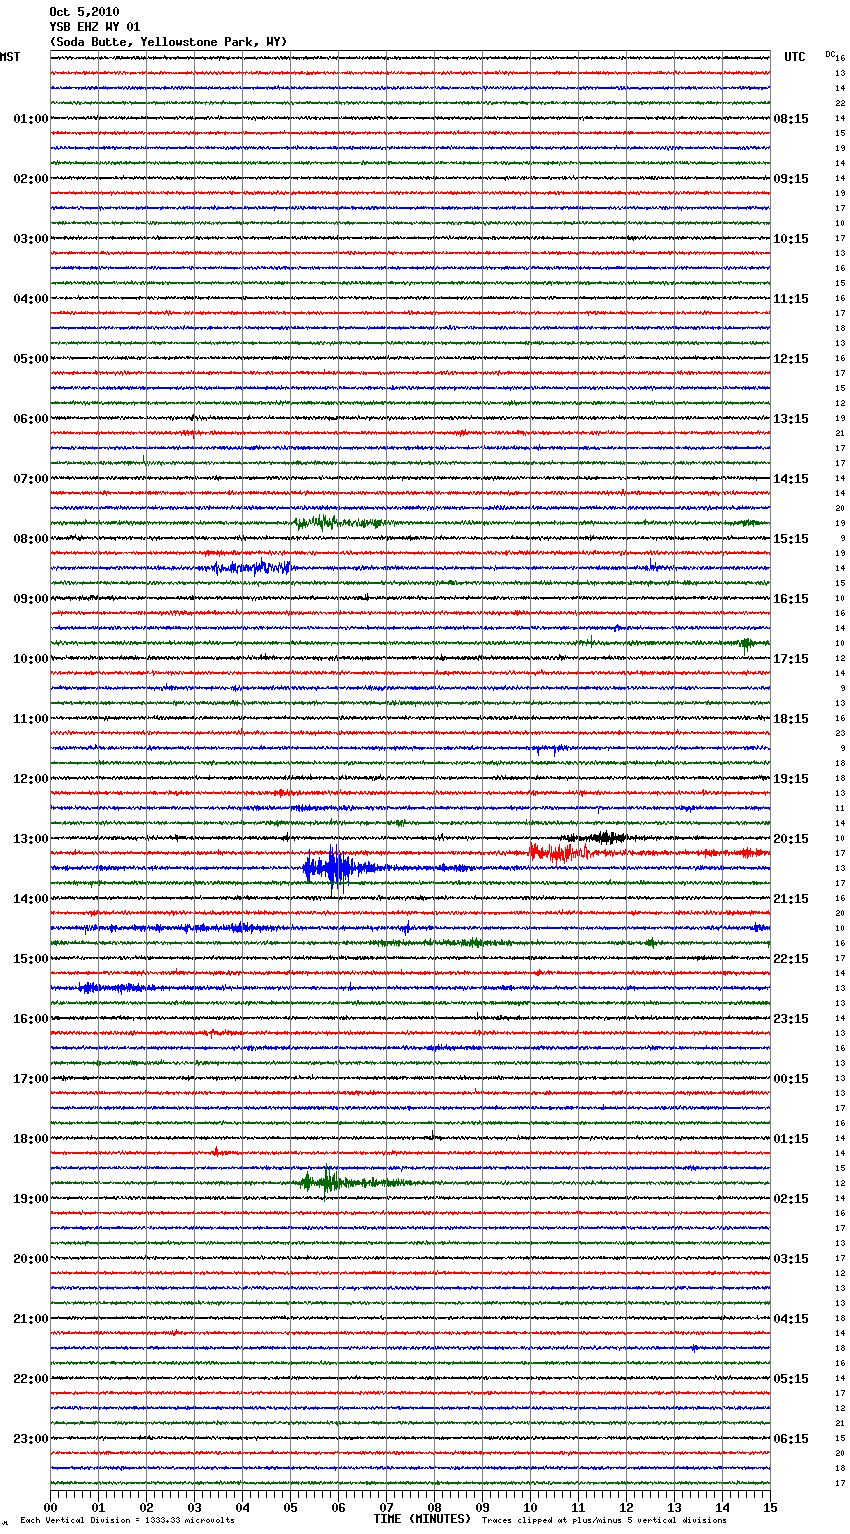Click the "16:00" MST time label
This screenshot has height=1534, width=850.
(x=31, y=1019)
